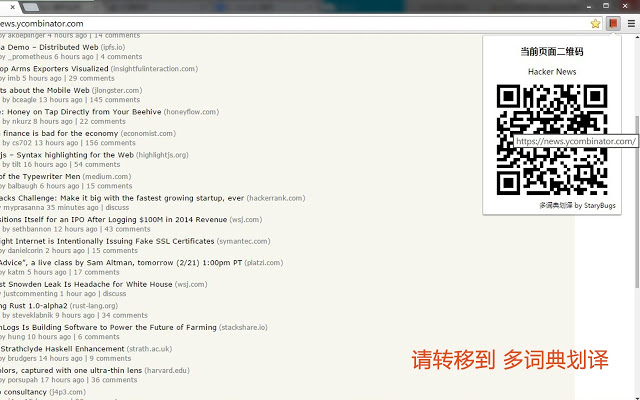Open hackerrank.com Challenge story

(122, 198)
